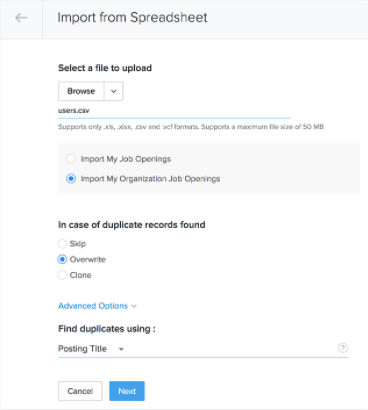The image size is (368, 410).
Task: Click the users.csv file name field
Action: coord(174,111)
